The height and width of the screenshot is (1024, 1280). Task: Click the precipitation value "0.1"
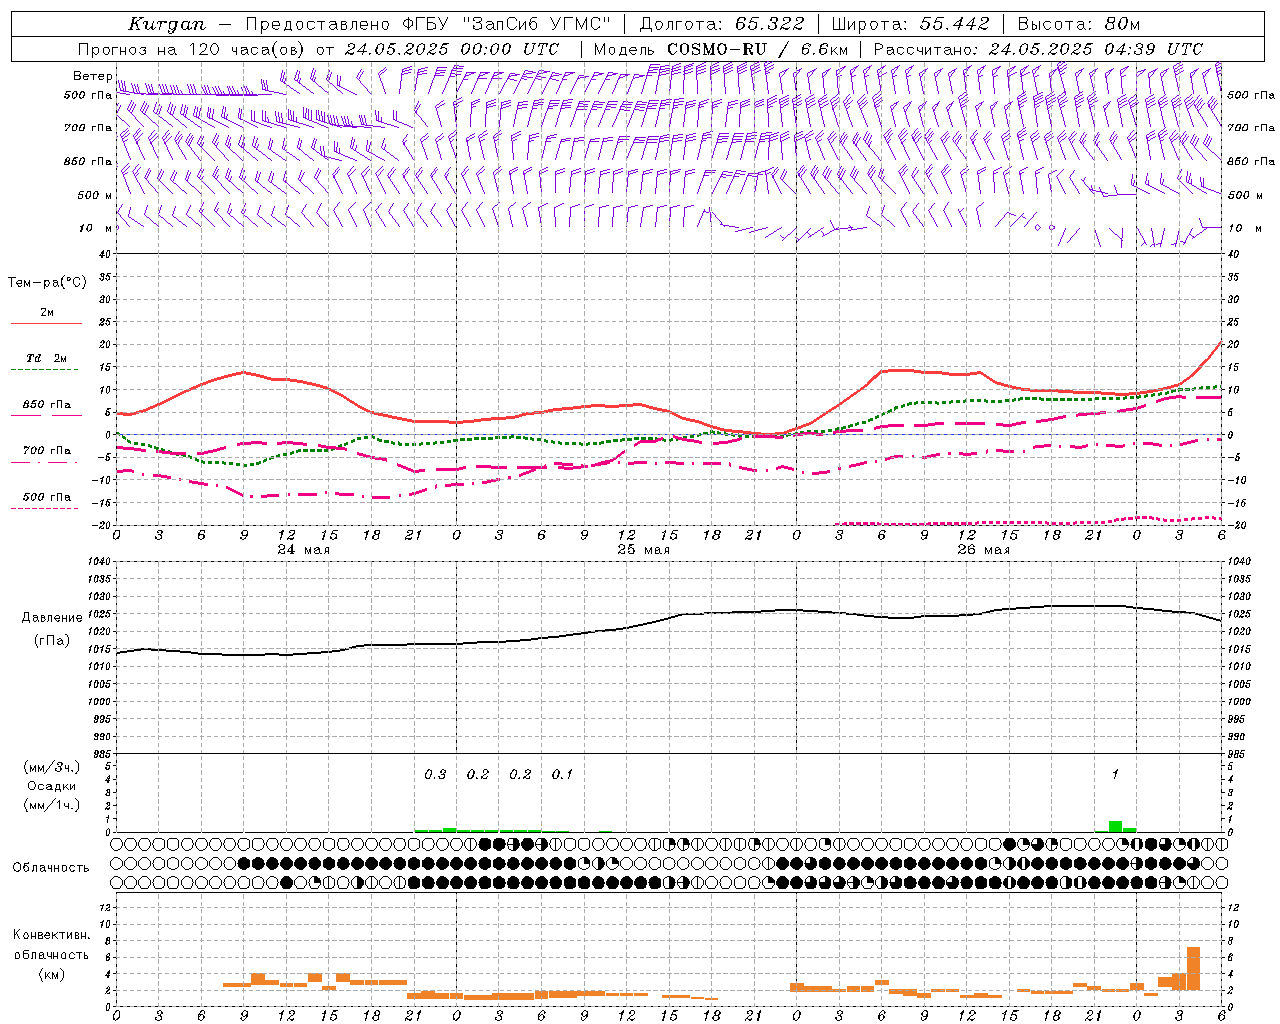coord(562,775)
